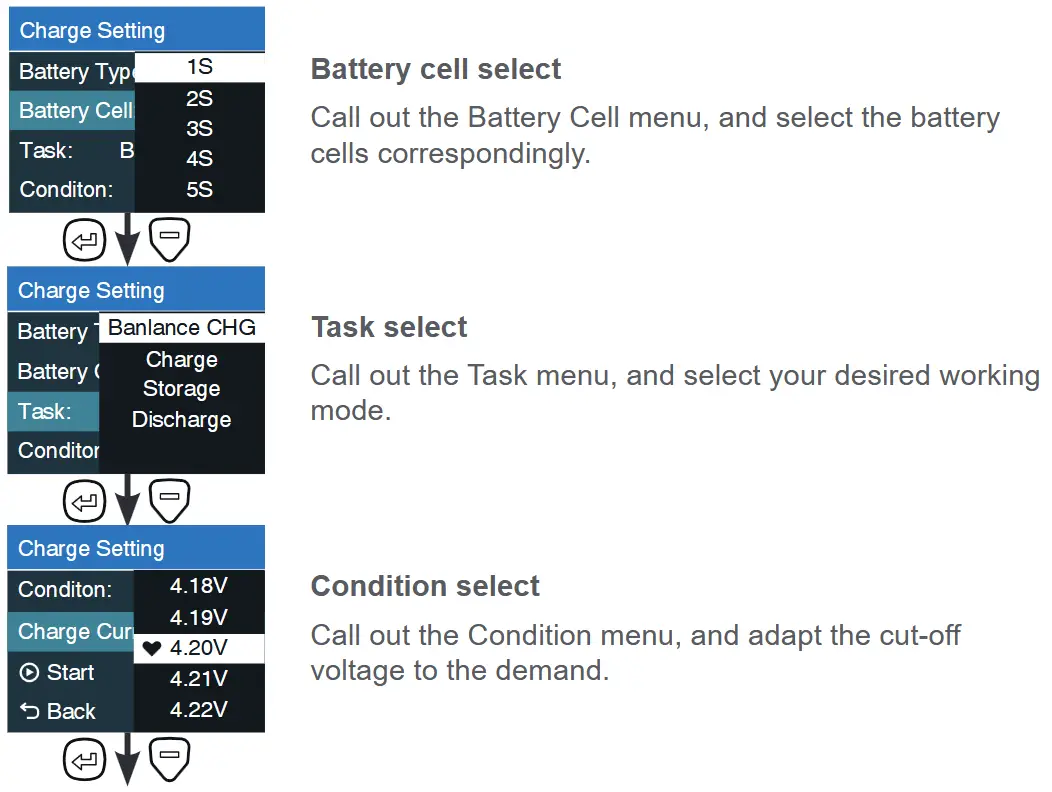Screen dimensions: 1052x792
Task: Click the enter key icon below Condition menu
Action: click(x=85, y=760)
